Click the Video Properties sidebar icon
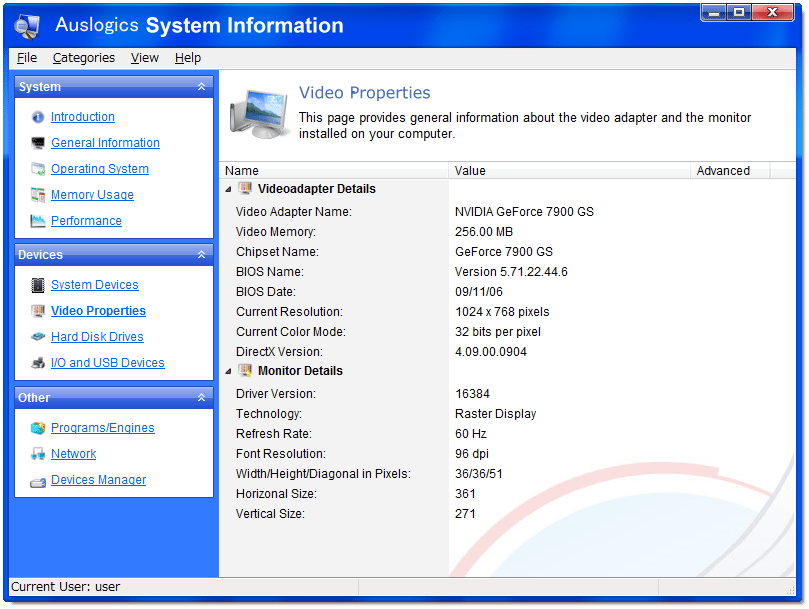The height and width of the screenshot is (609, 809). (x=38, y=311)
